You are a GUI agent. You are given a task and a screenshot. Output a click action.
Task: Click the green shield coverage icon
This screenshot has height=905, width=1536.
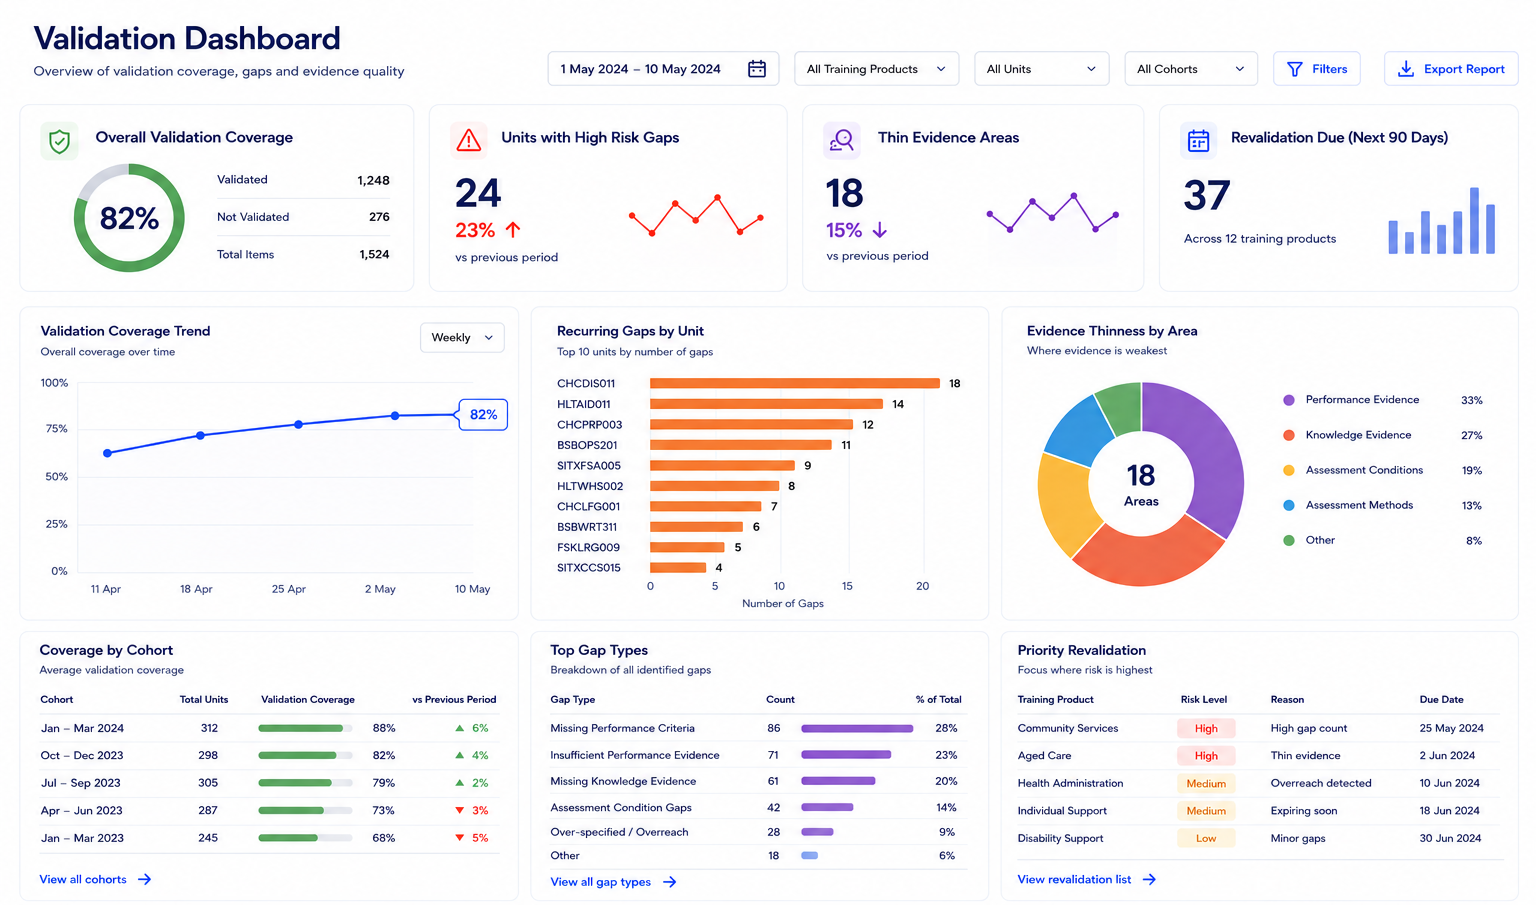click(x=59, y=141)
